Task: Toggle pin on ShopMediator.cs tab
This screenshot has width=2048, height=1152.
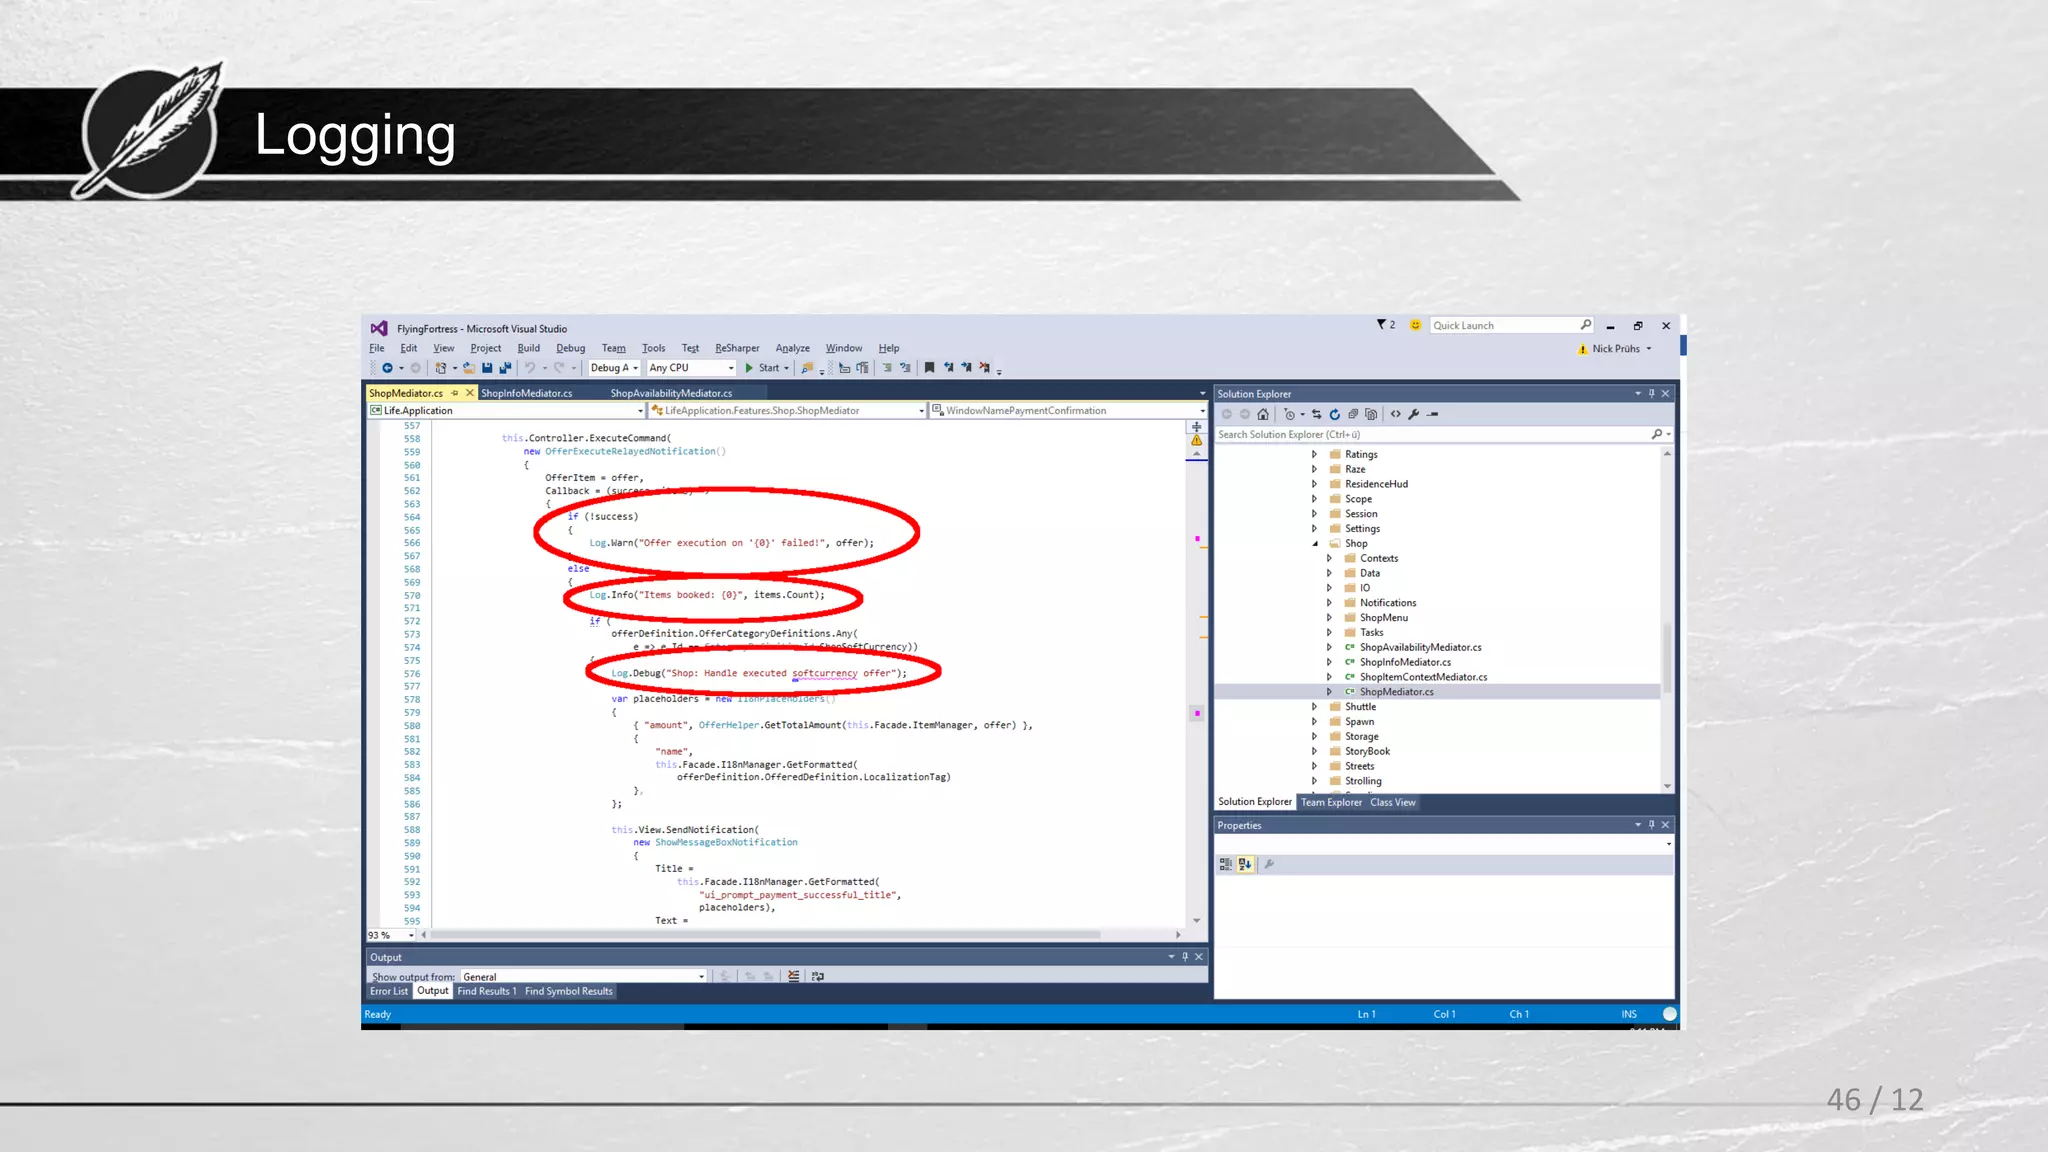Action: 455,393
